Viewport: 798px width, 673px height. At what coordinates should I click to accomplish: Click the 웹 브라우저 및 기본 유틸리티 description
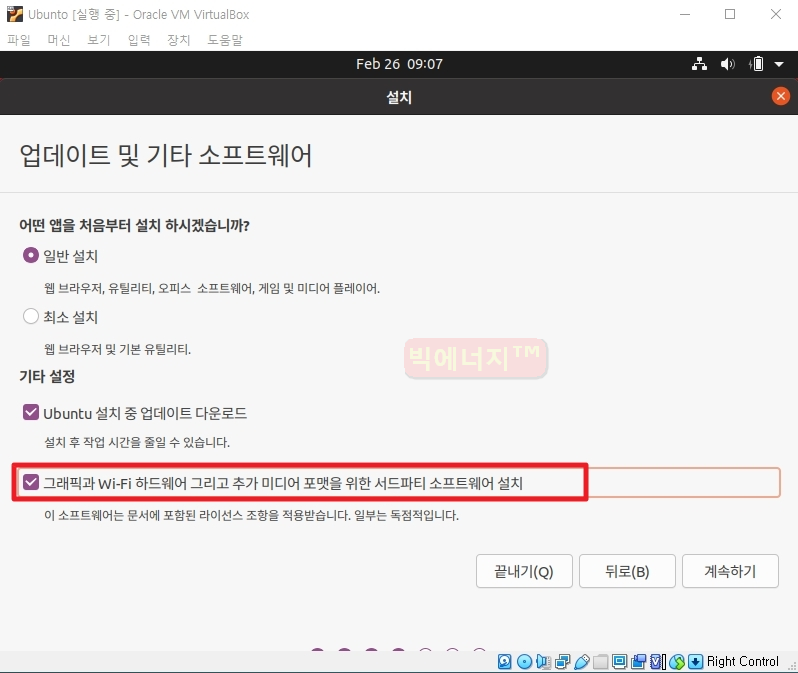[118, 349]
